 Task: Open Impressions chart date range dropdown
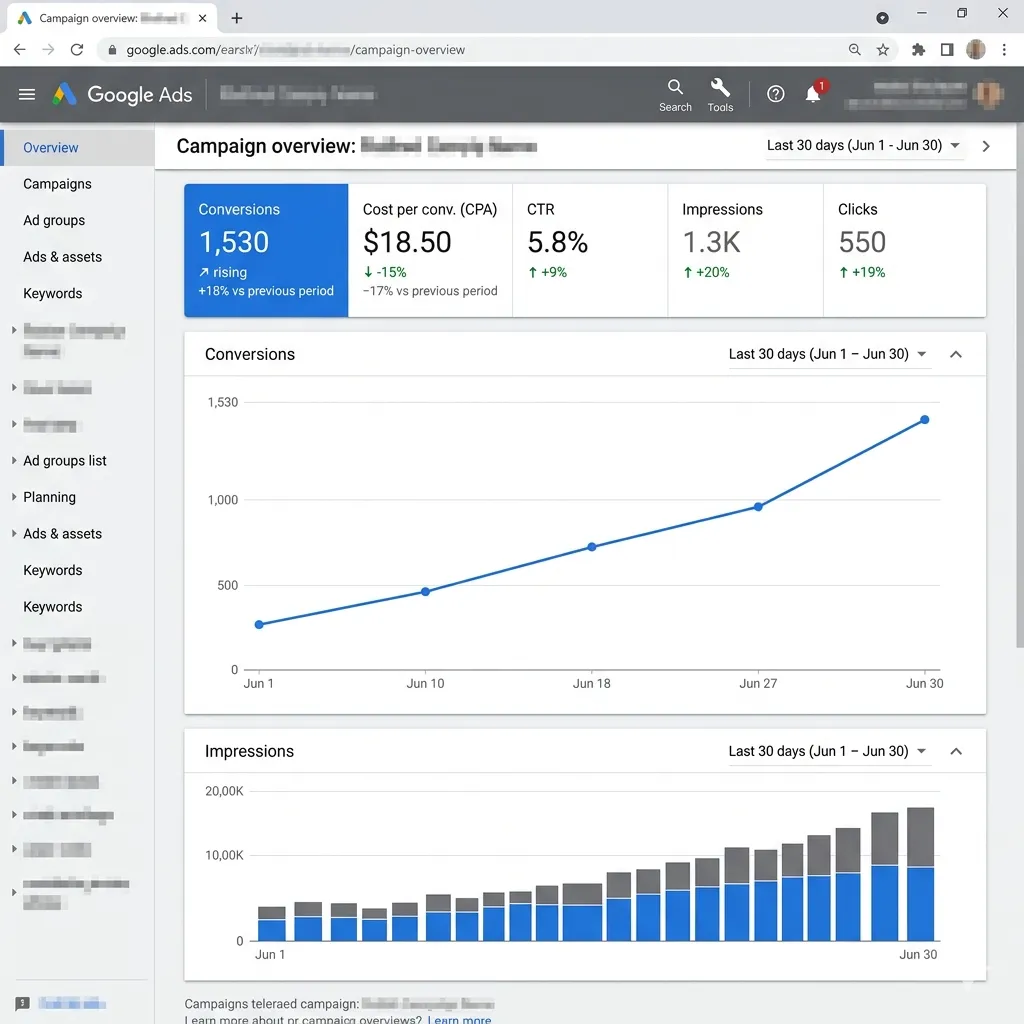tap(828, 751)
